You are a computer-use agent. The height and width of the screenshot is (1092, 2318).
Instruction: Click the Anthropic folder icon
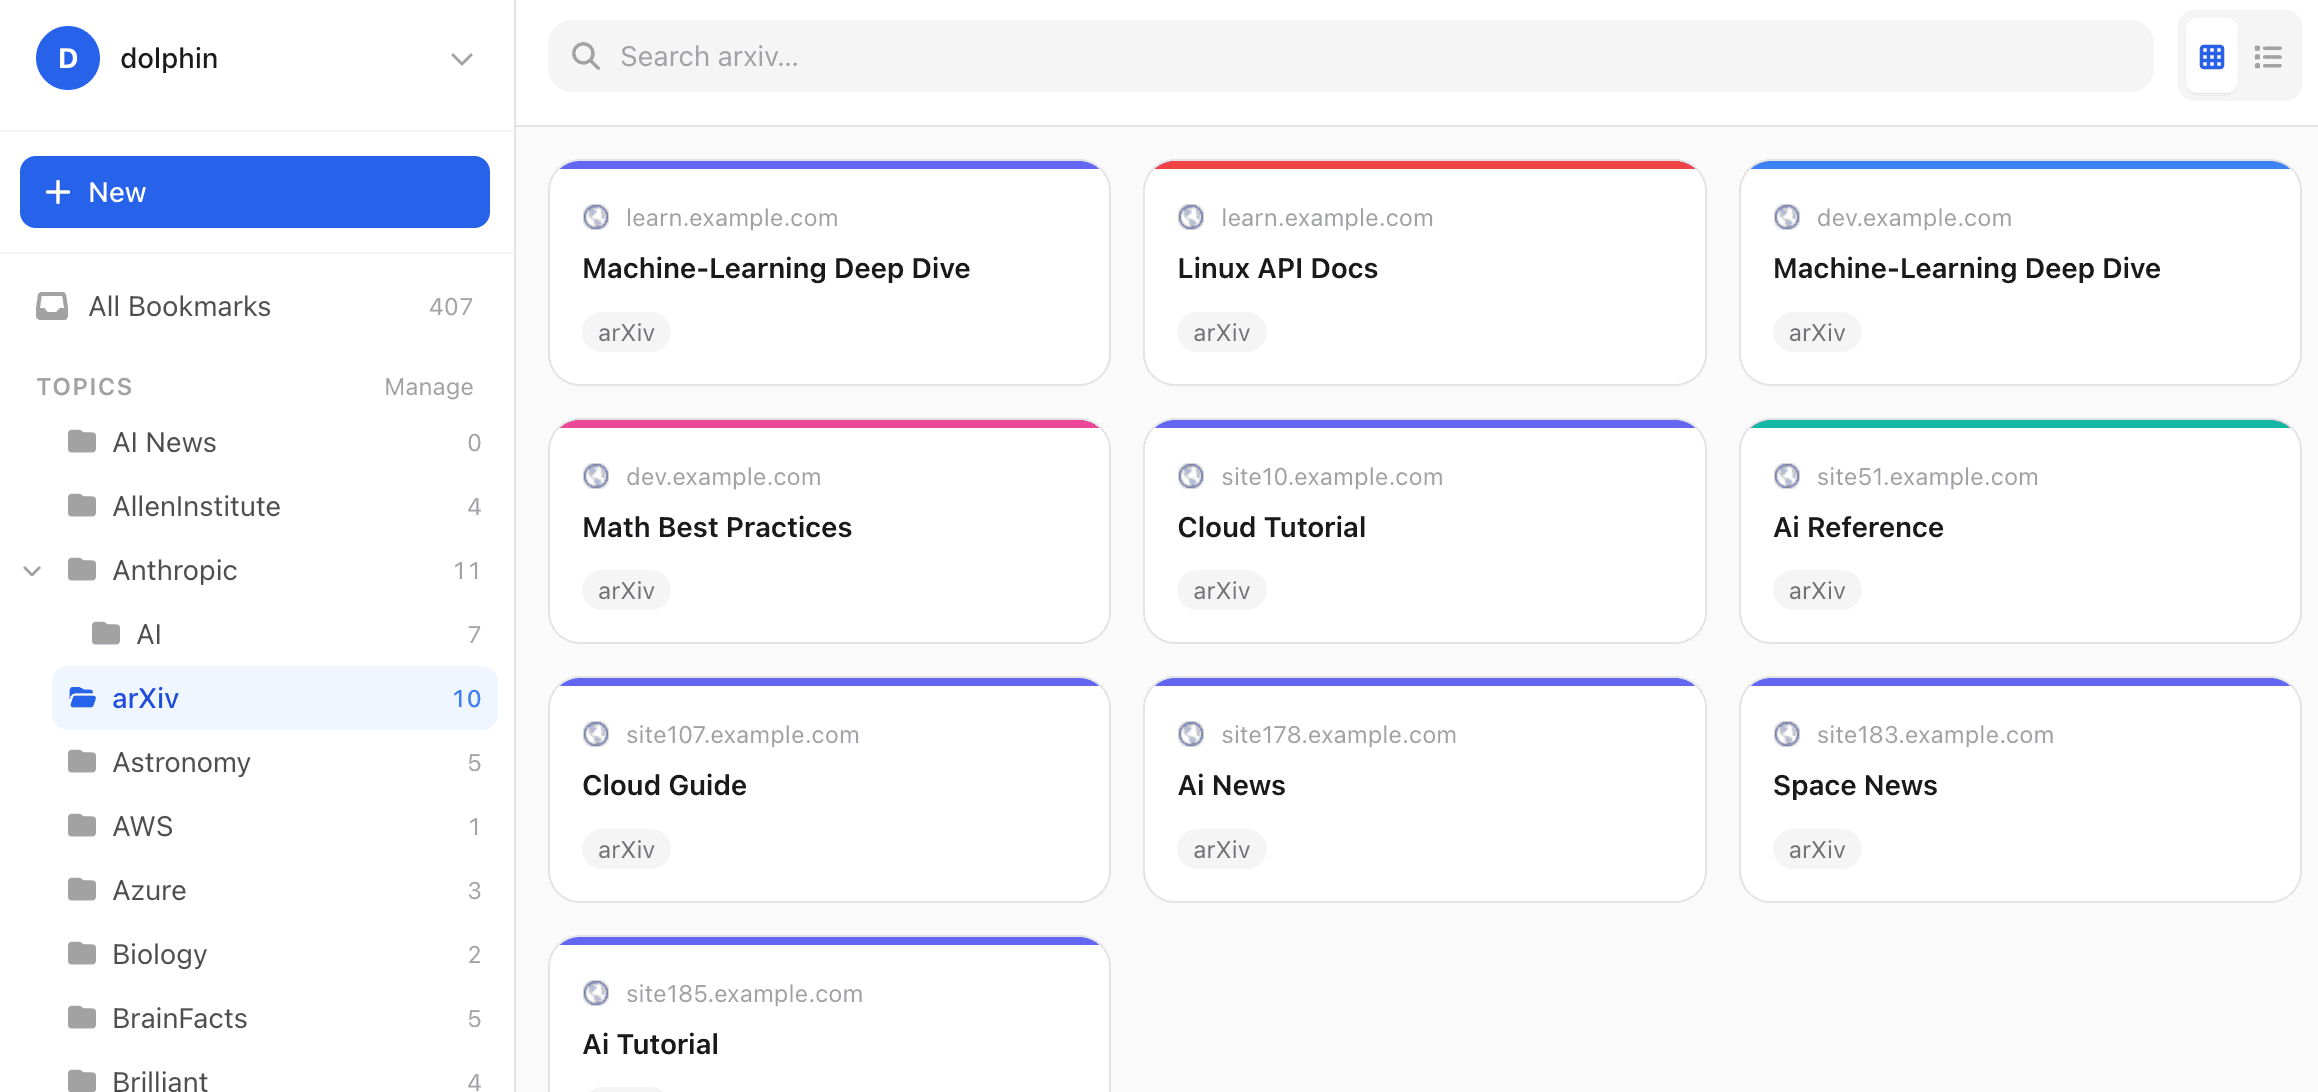[x=82, y=570]
